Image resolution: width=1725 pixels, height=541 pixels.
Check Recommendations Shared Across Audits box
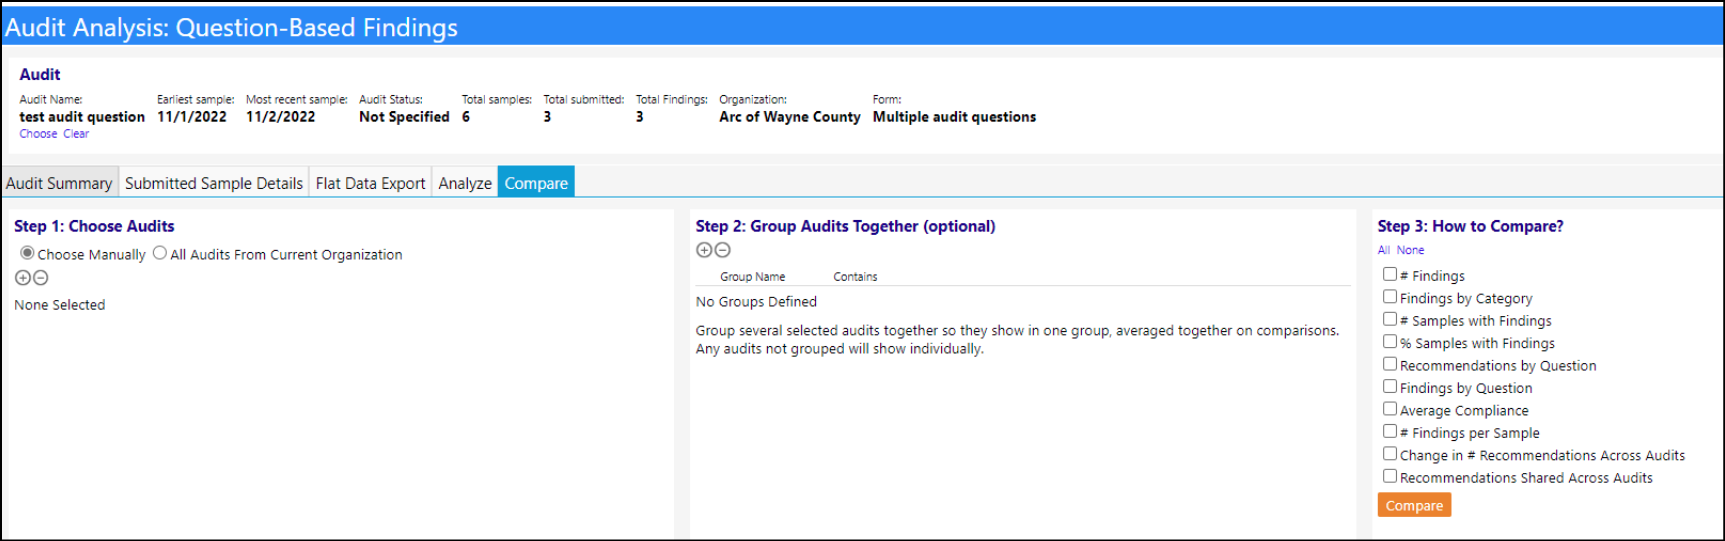click(1390, 477)
